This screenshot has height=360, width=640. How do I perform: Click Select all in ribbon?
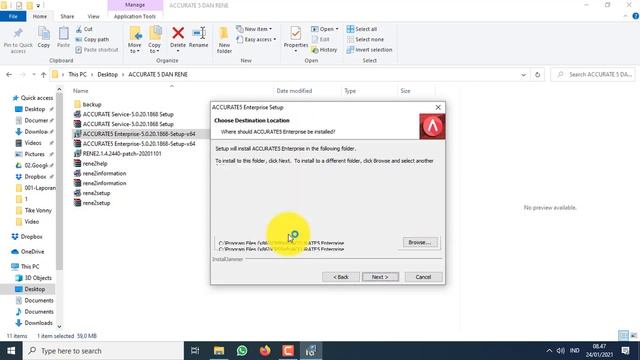362,29
